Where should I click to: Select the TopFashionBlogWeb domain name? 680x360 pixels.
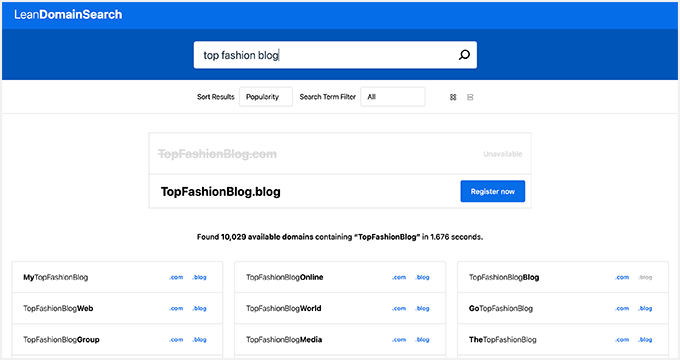click(58, 308)
